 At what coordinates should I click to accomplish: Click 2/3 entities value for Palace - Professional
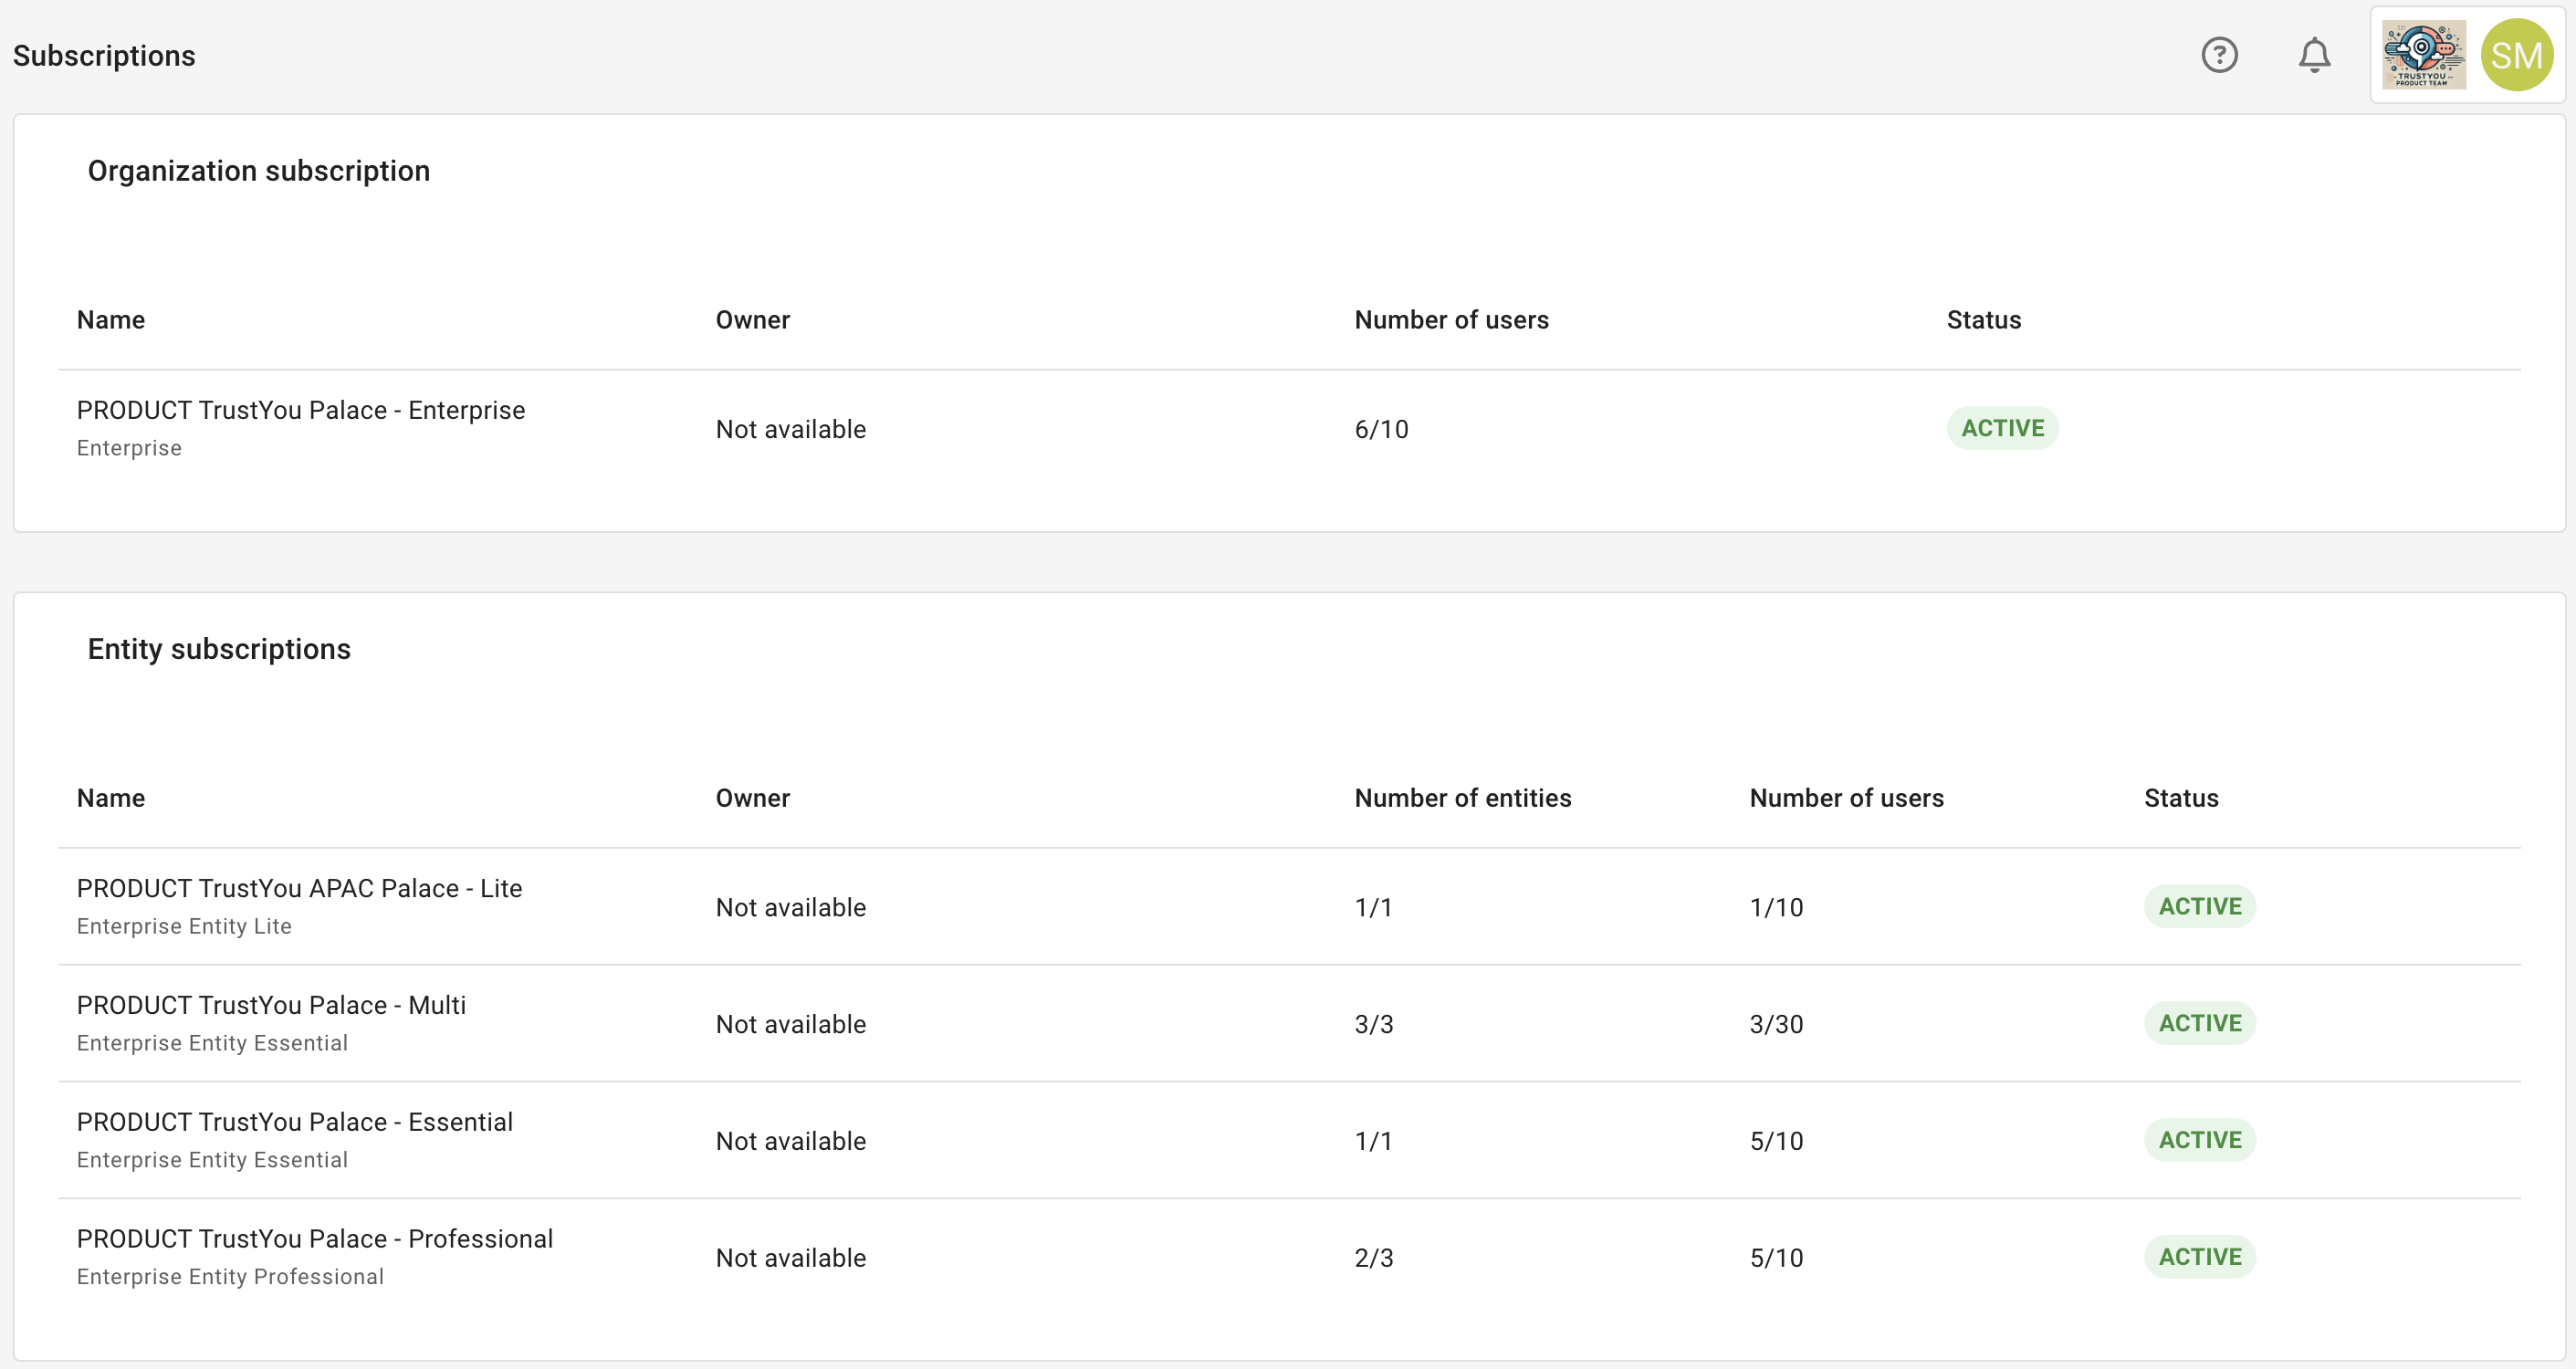click(1374, 1258)
